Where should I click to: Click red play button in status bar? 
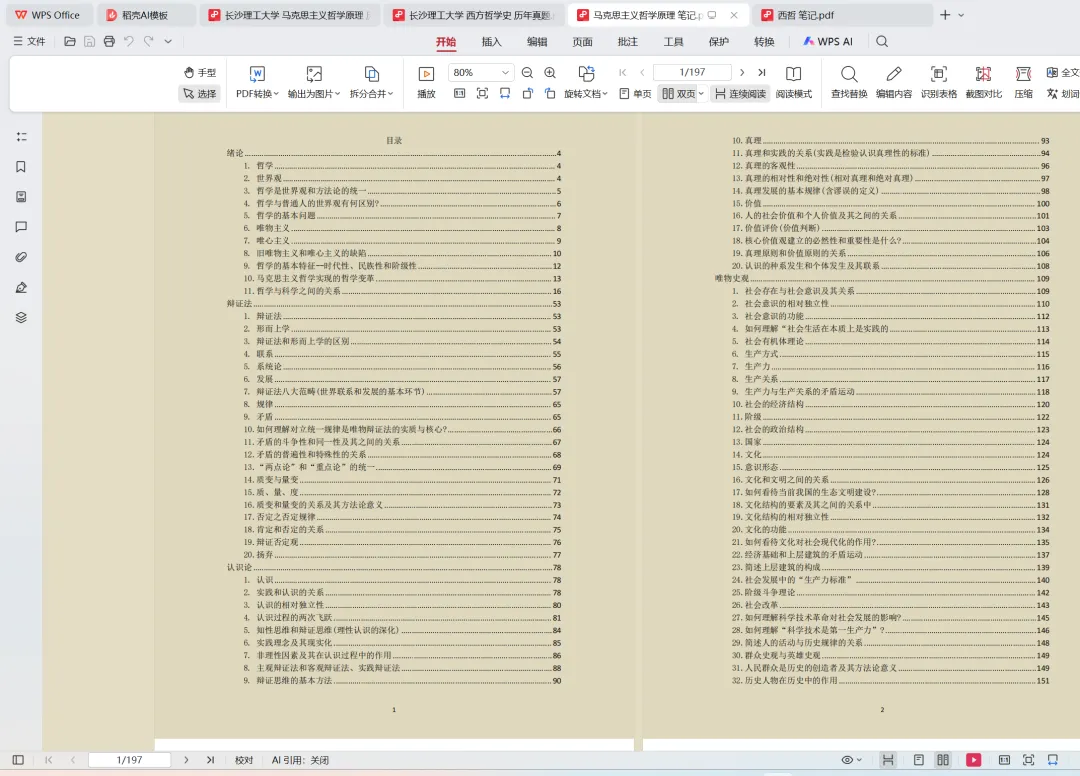pyautogui.click(x=973, y=760)
